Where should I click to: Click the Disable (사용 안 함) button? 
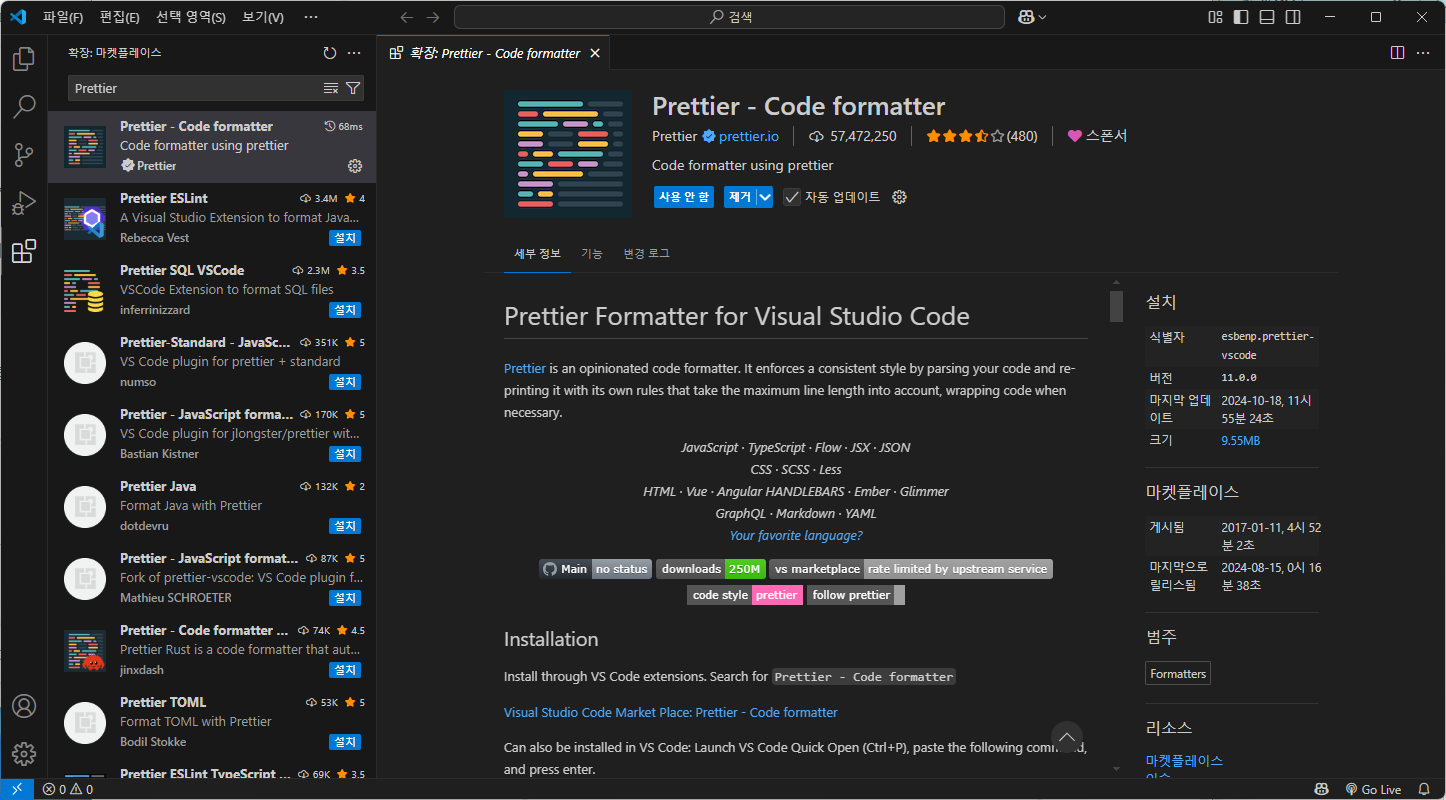[x=684, y=197]
